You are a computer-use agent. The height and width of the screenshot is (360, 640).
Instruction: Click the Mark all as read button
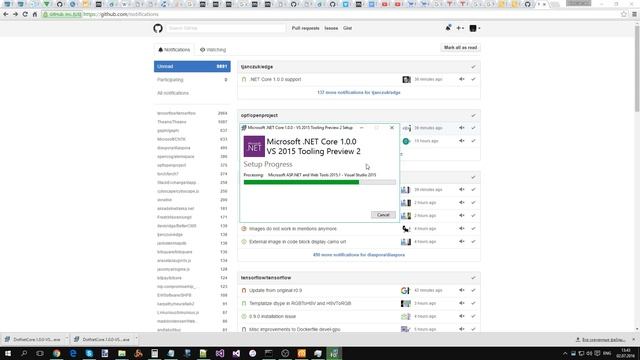(x=460, y=48)
